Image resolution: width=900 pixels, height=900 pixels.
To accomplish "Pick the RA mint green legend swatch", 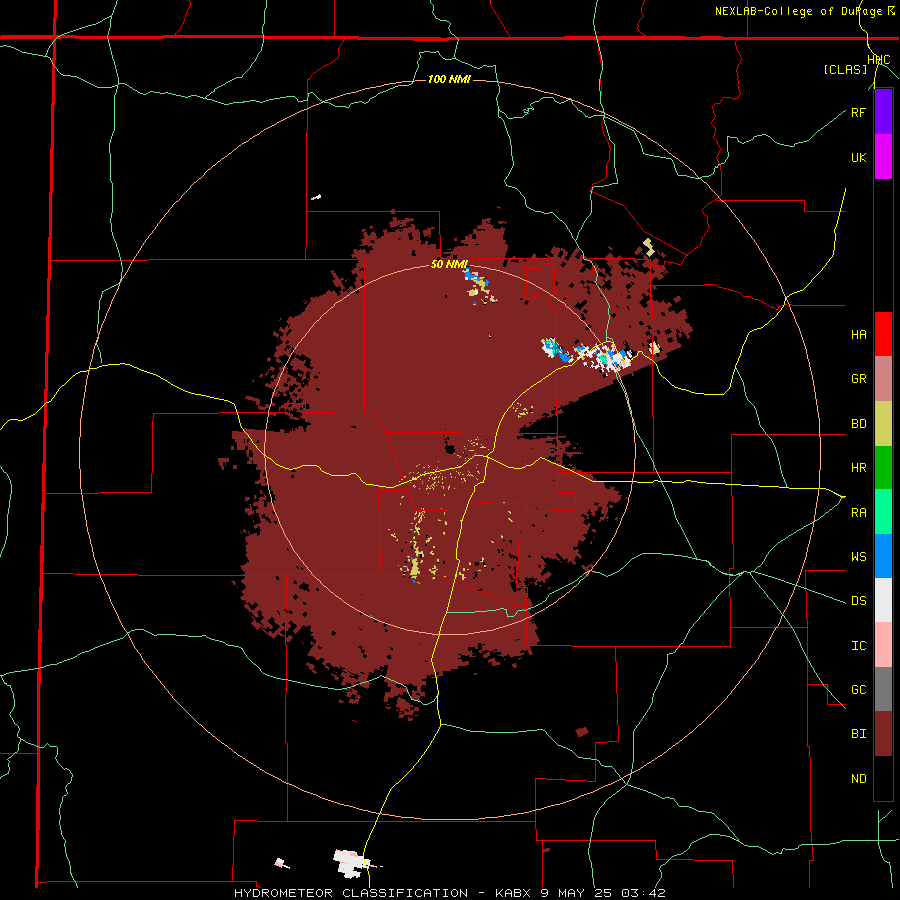I will 883,512.
